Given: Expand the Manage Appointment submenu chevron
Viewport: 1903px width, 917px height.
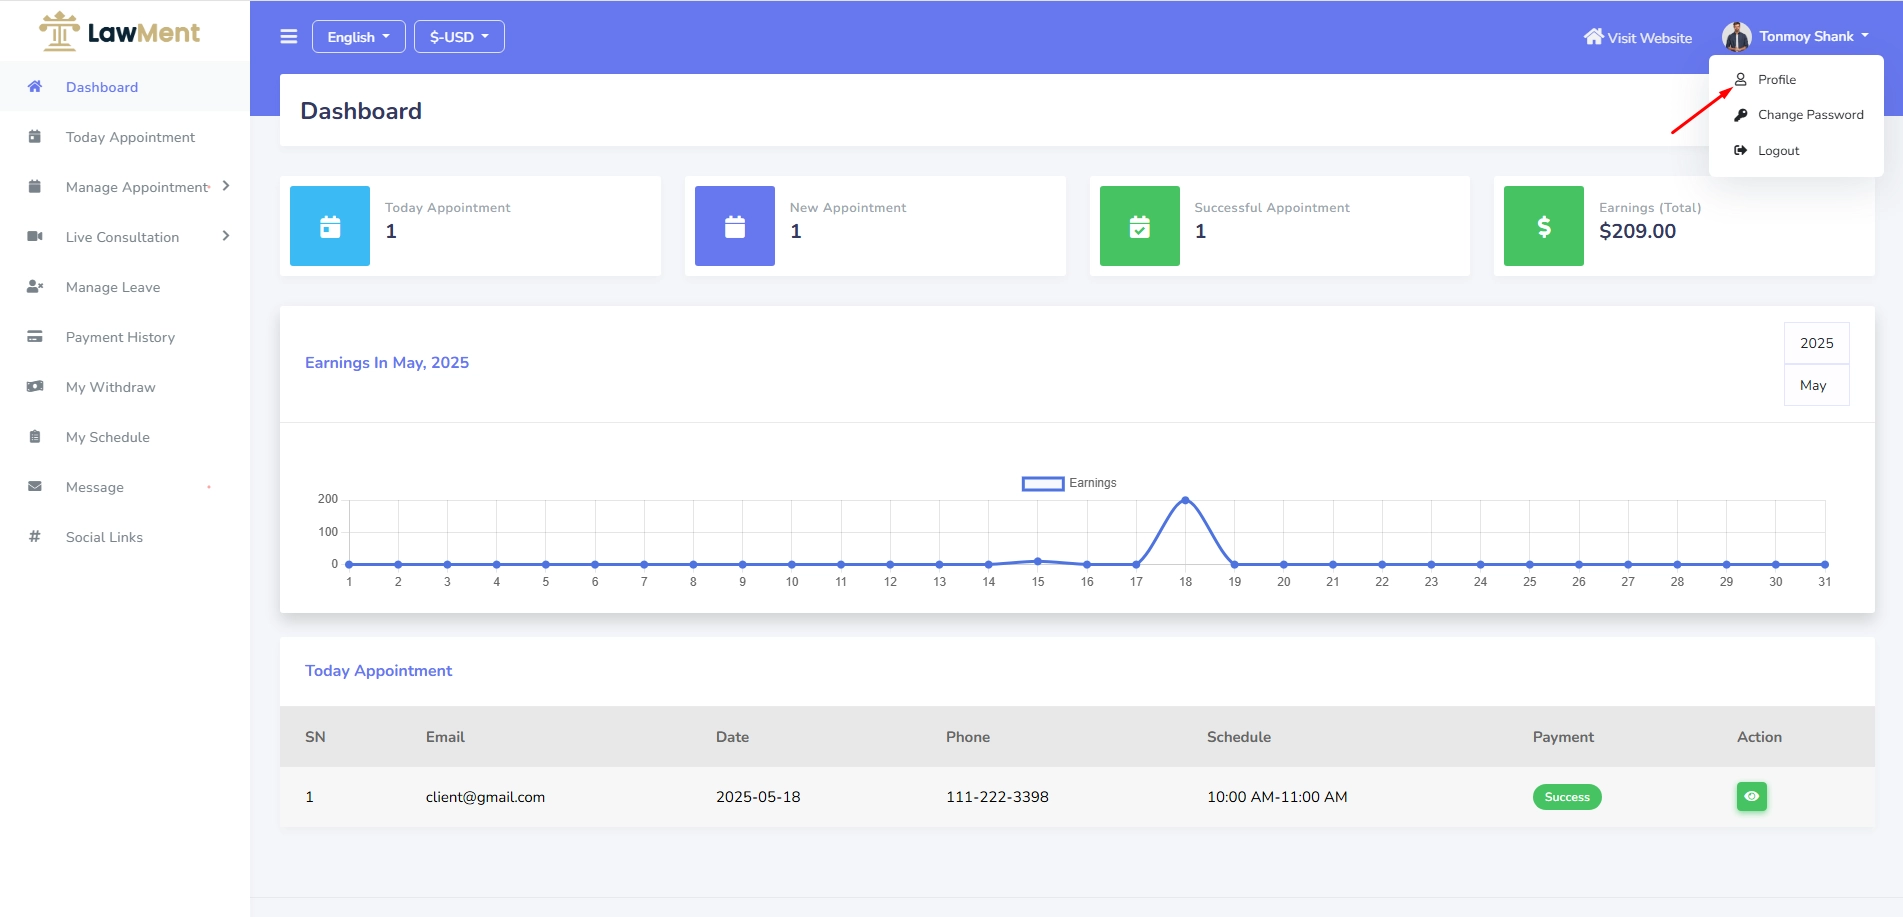Looking at the screenshot, I should (226, 186).
